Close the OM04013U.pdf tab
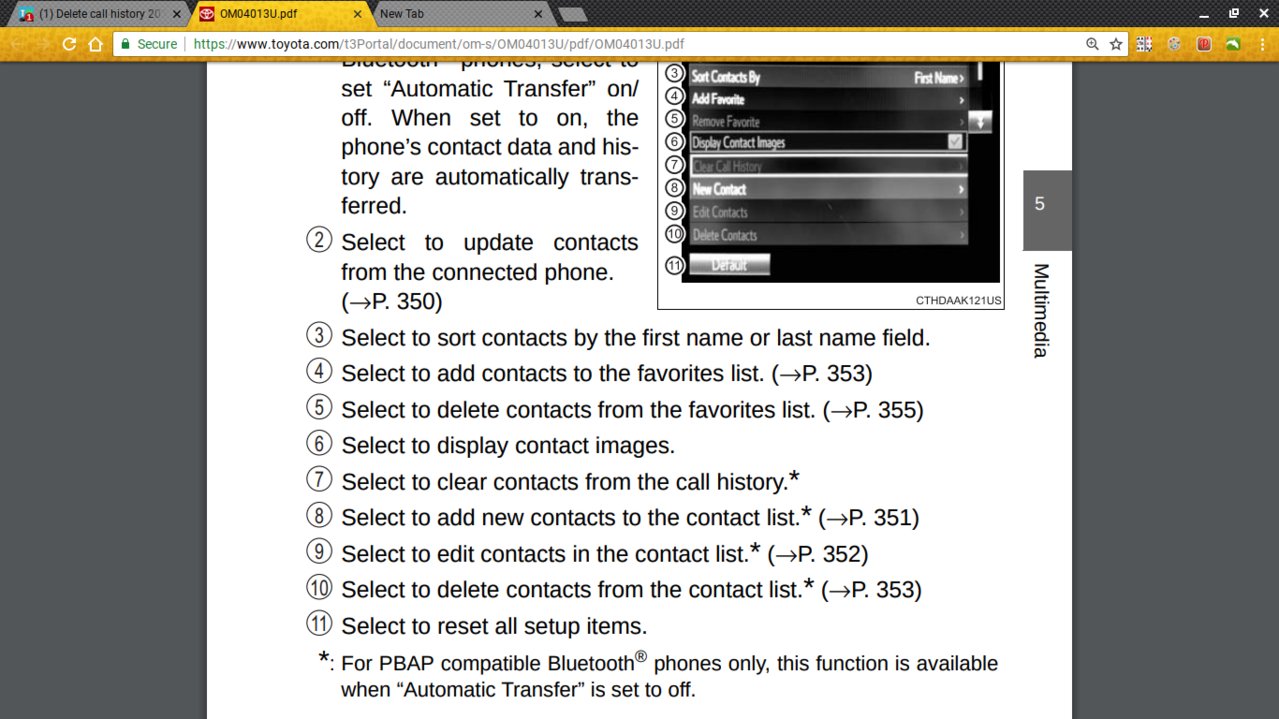Viewport: 1279px width, 719px height. click(x=357, y=14)
